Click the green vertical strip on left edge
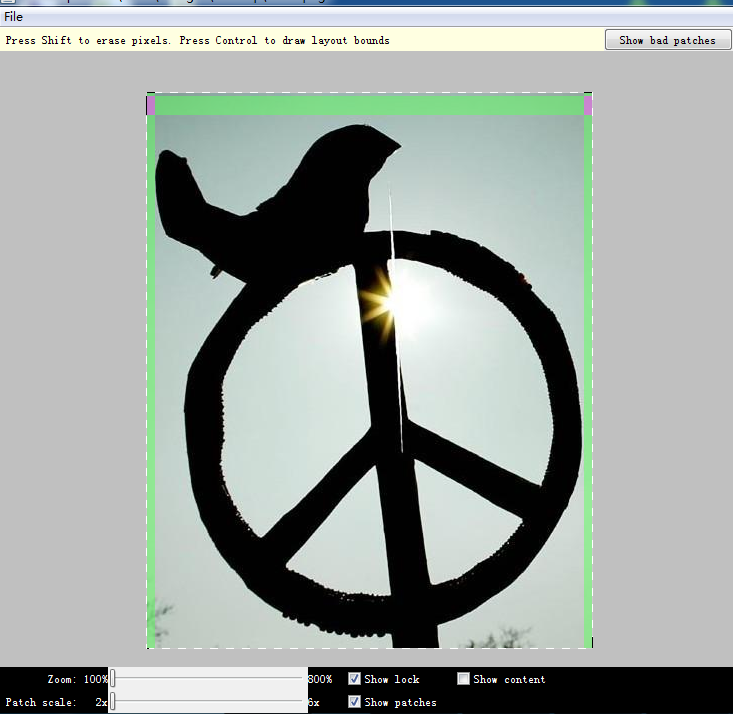Viewport: 733px width, 714px height. click(151, 380)
